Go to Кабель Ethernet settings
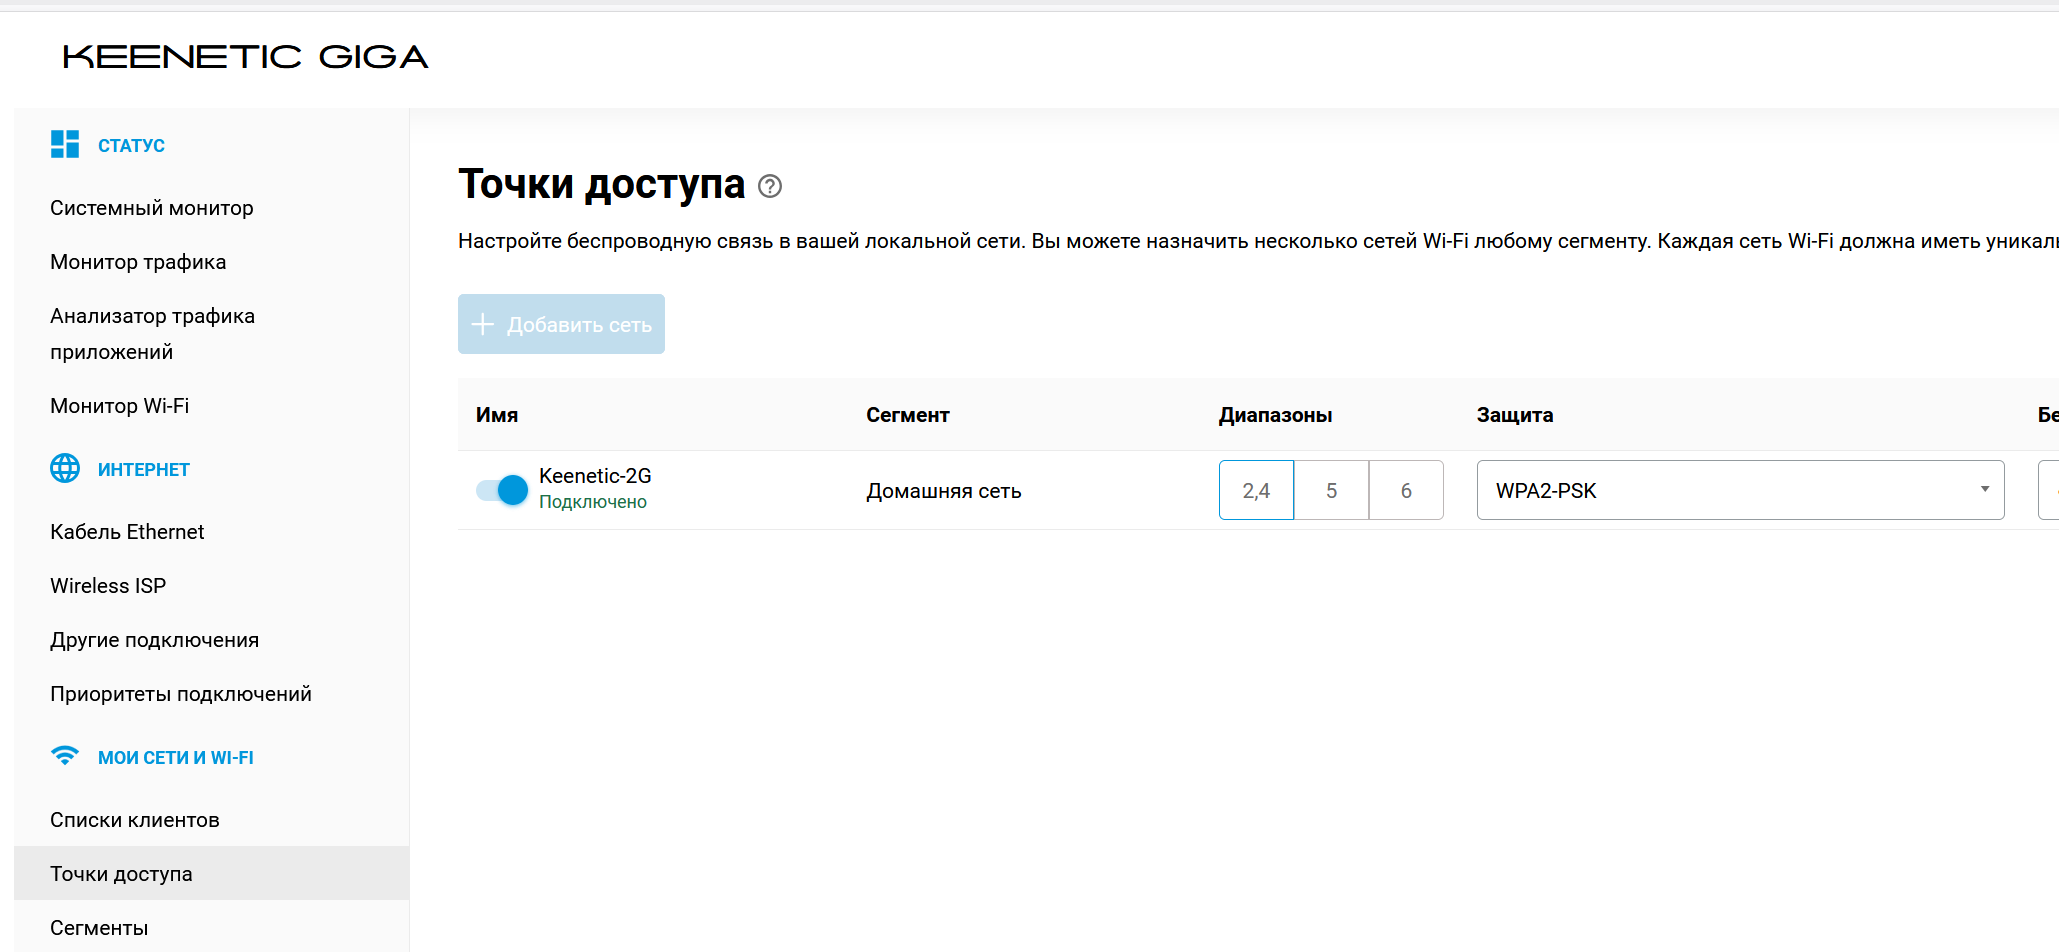Image resolution: width=2059 pixels, height=952 pixels. coord(127,532)
